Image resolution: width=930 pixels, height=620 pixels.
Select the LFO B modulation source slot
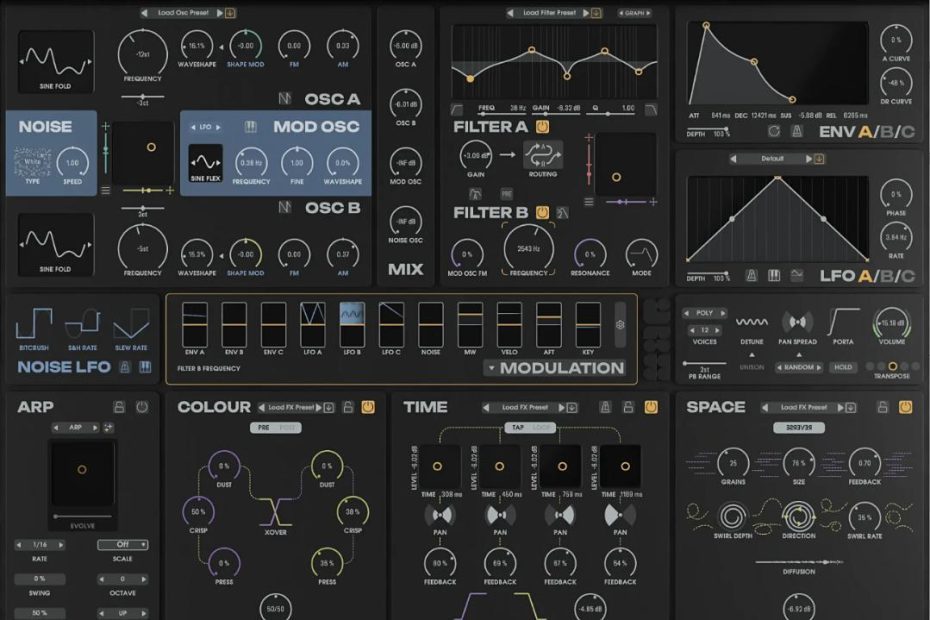click(x=352, y=325)
